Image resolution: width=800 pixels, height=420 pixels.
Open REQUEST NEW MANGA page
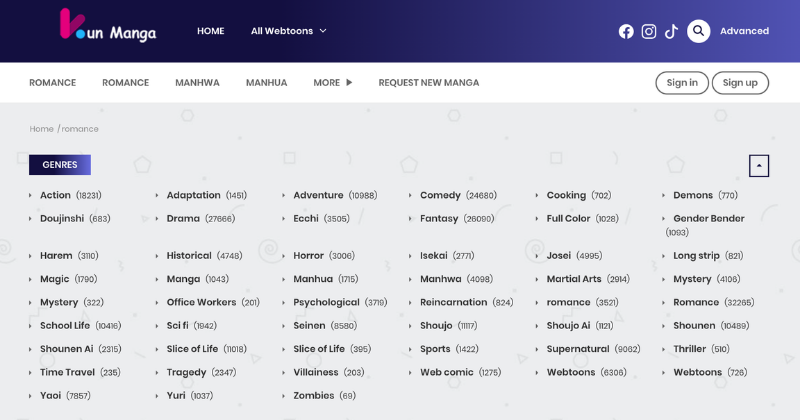click(428, 83)
